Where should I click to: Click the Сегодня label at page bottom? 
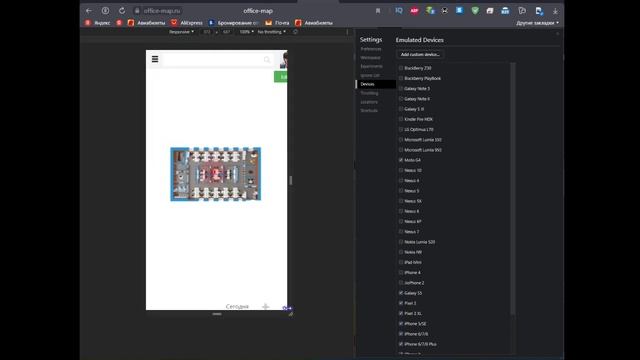coord(237,307)
